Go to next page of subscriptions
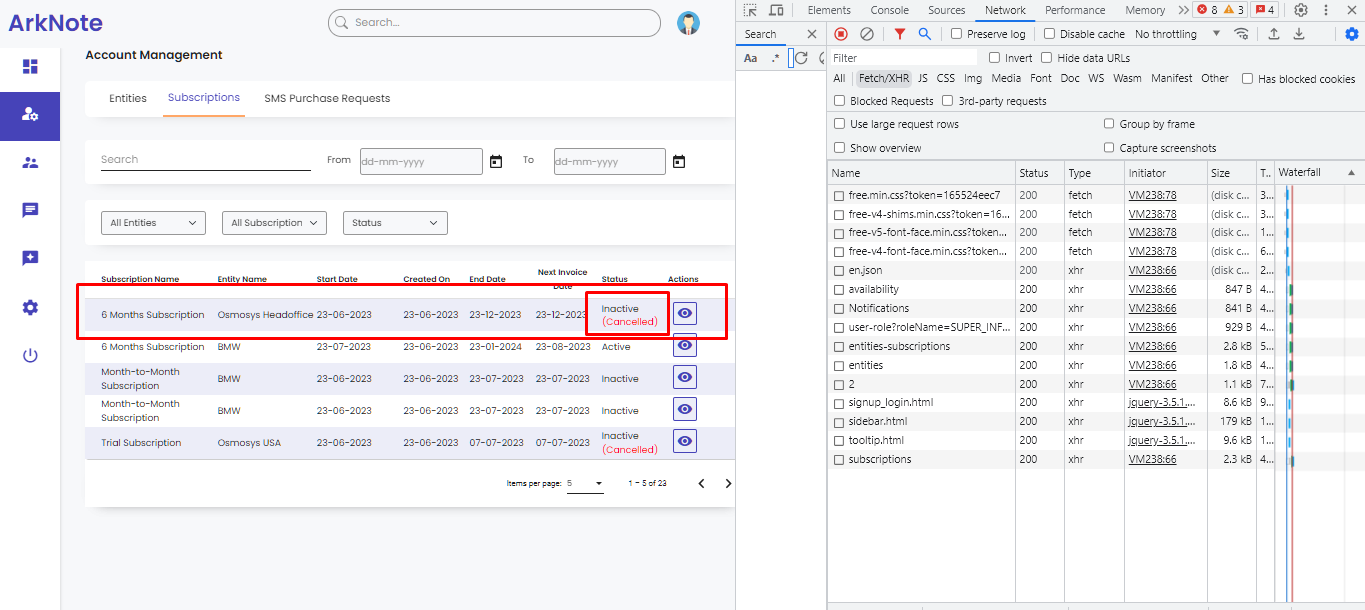Screen dimensions: 1365x610 728,484
